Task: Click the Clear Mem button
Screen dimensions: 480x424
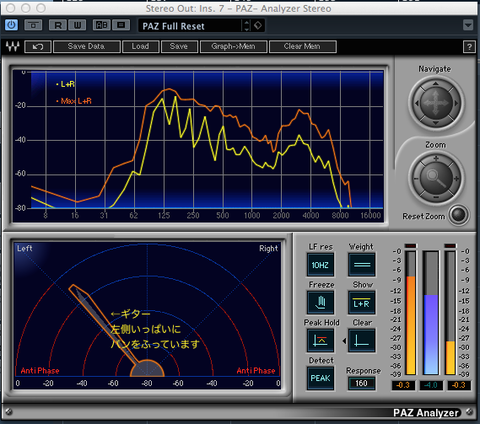Action: click(x=303, y=47)
